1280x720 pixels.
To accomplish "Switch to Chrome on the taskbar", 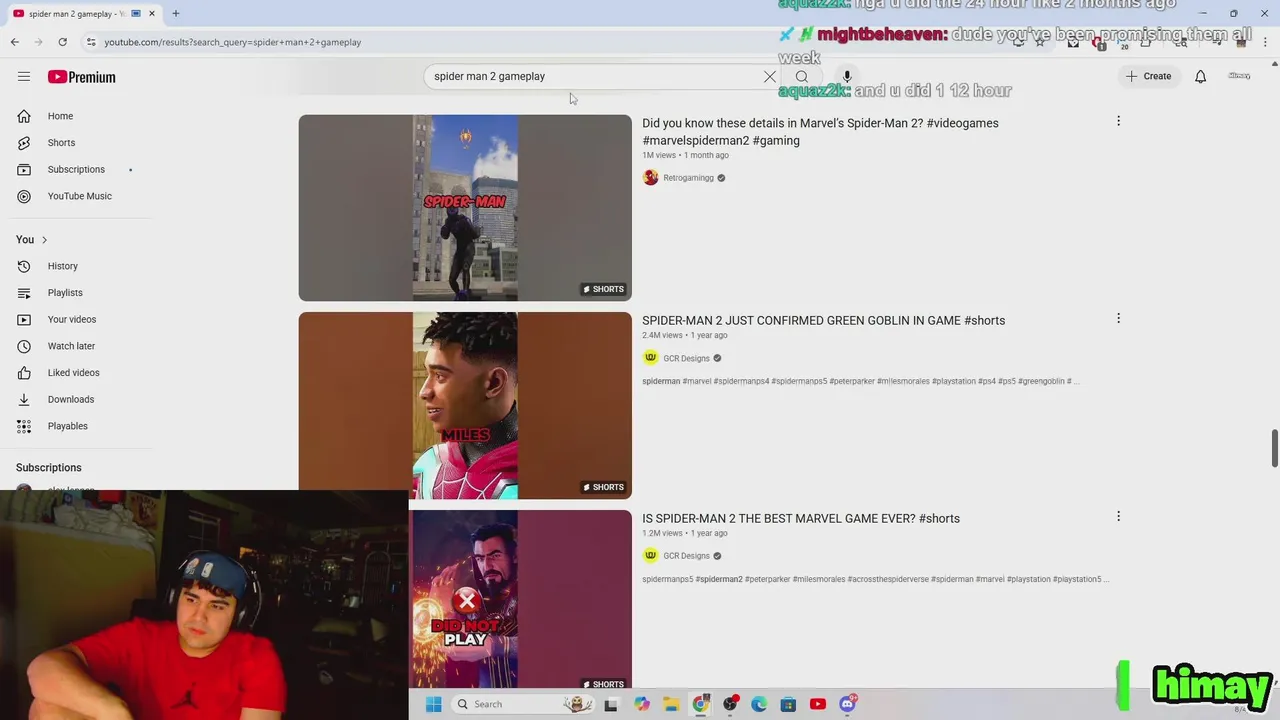I will (700, 704).
